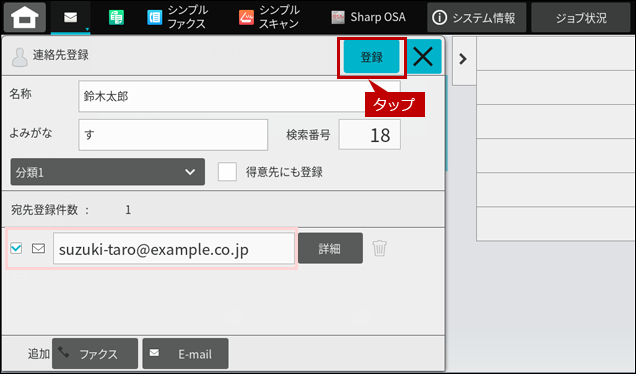Click the Sharp OSA icon
Screen dimensions: 636x374
[338, 17]
